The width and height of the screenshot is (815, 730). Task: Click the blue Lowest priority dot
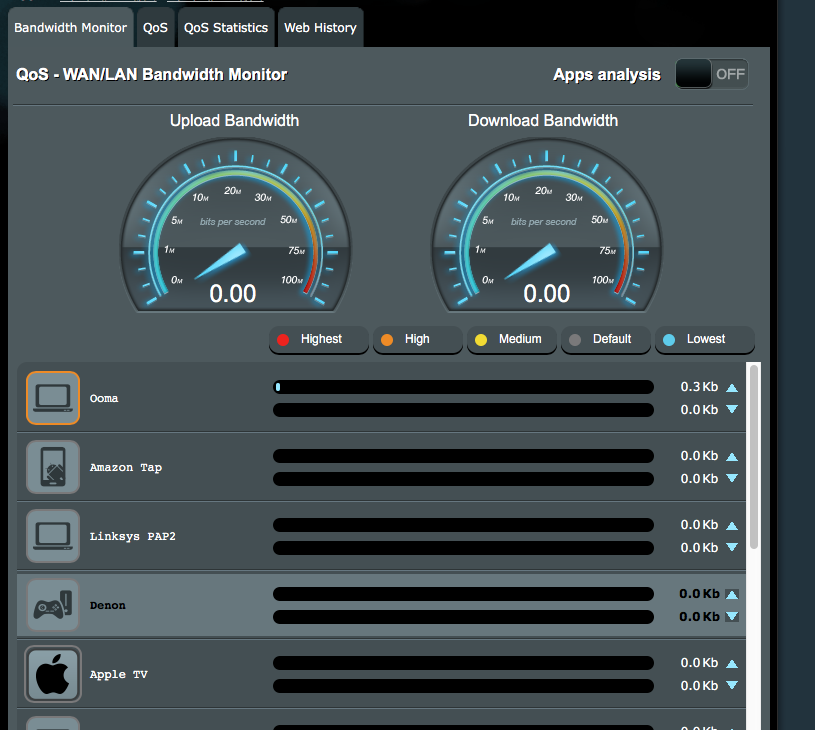(x=669, y=340)
